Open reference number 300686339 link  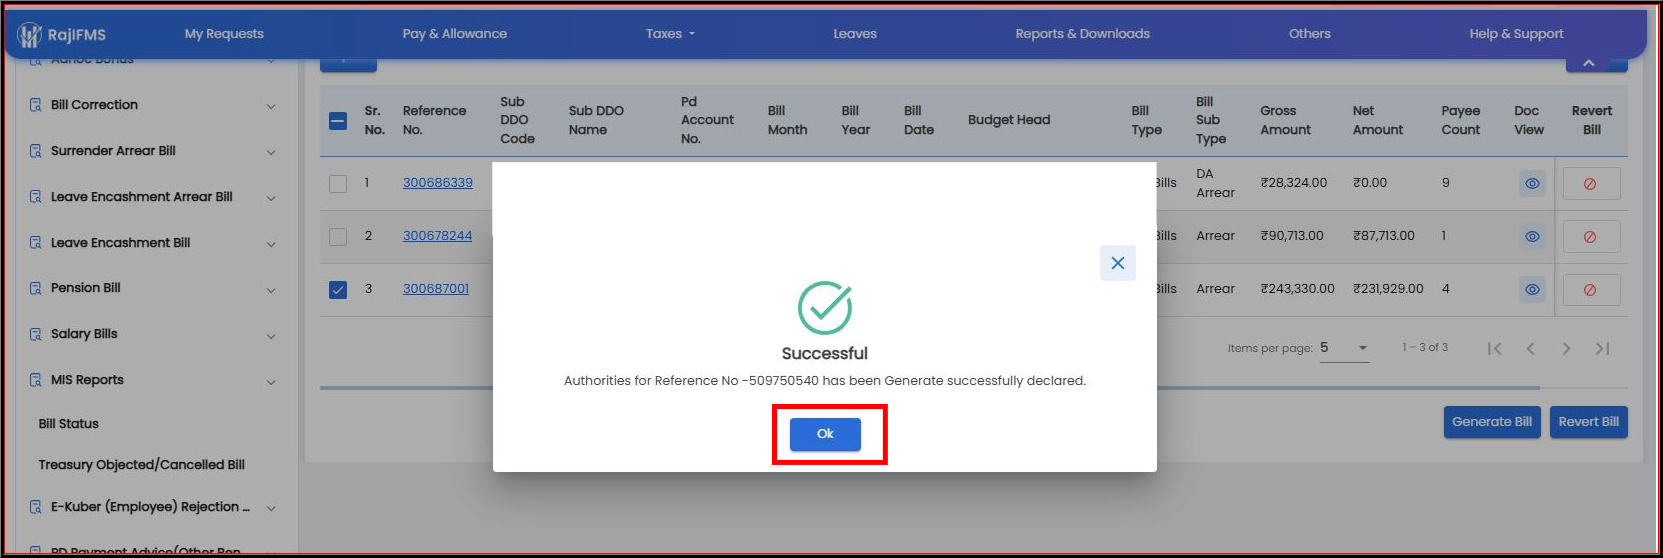[x=438, y=183]
